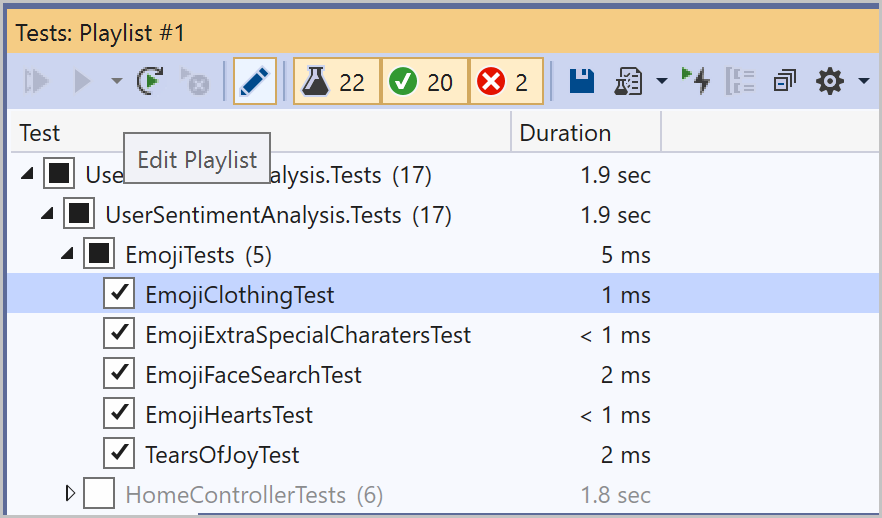
Task: Repeat last run icon
Action: click(x=150, y=81)
